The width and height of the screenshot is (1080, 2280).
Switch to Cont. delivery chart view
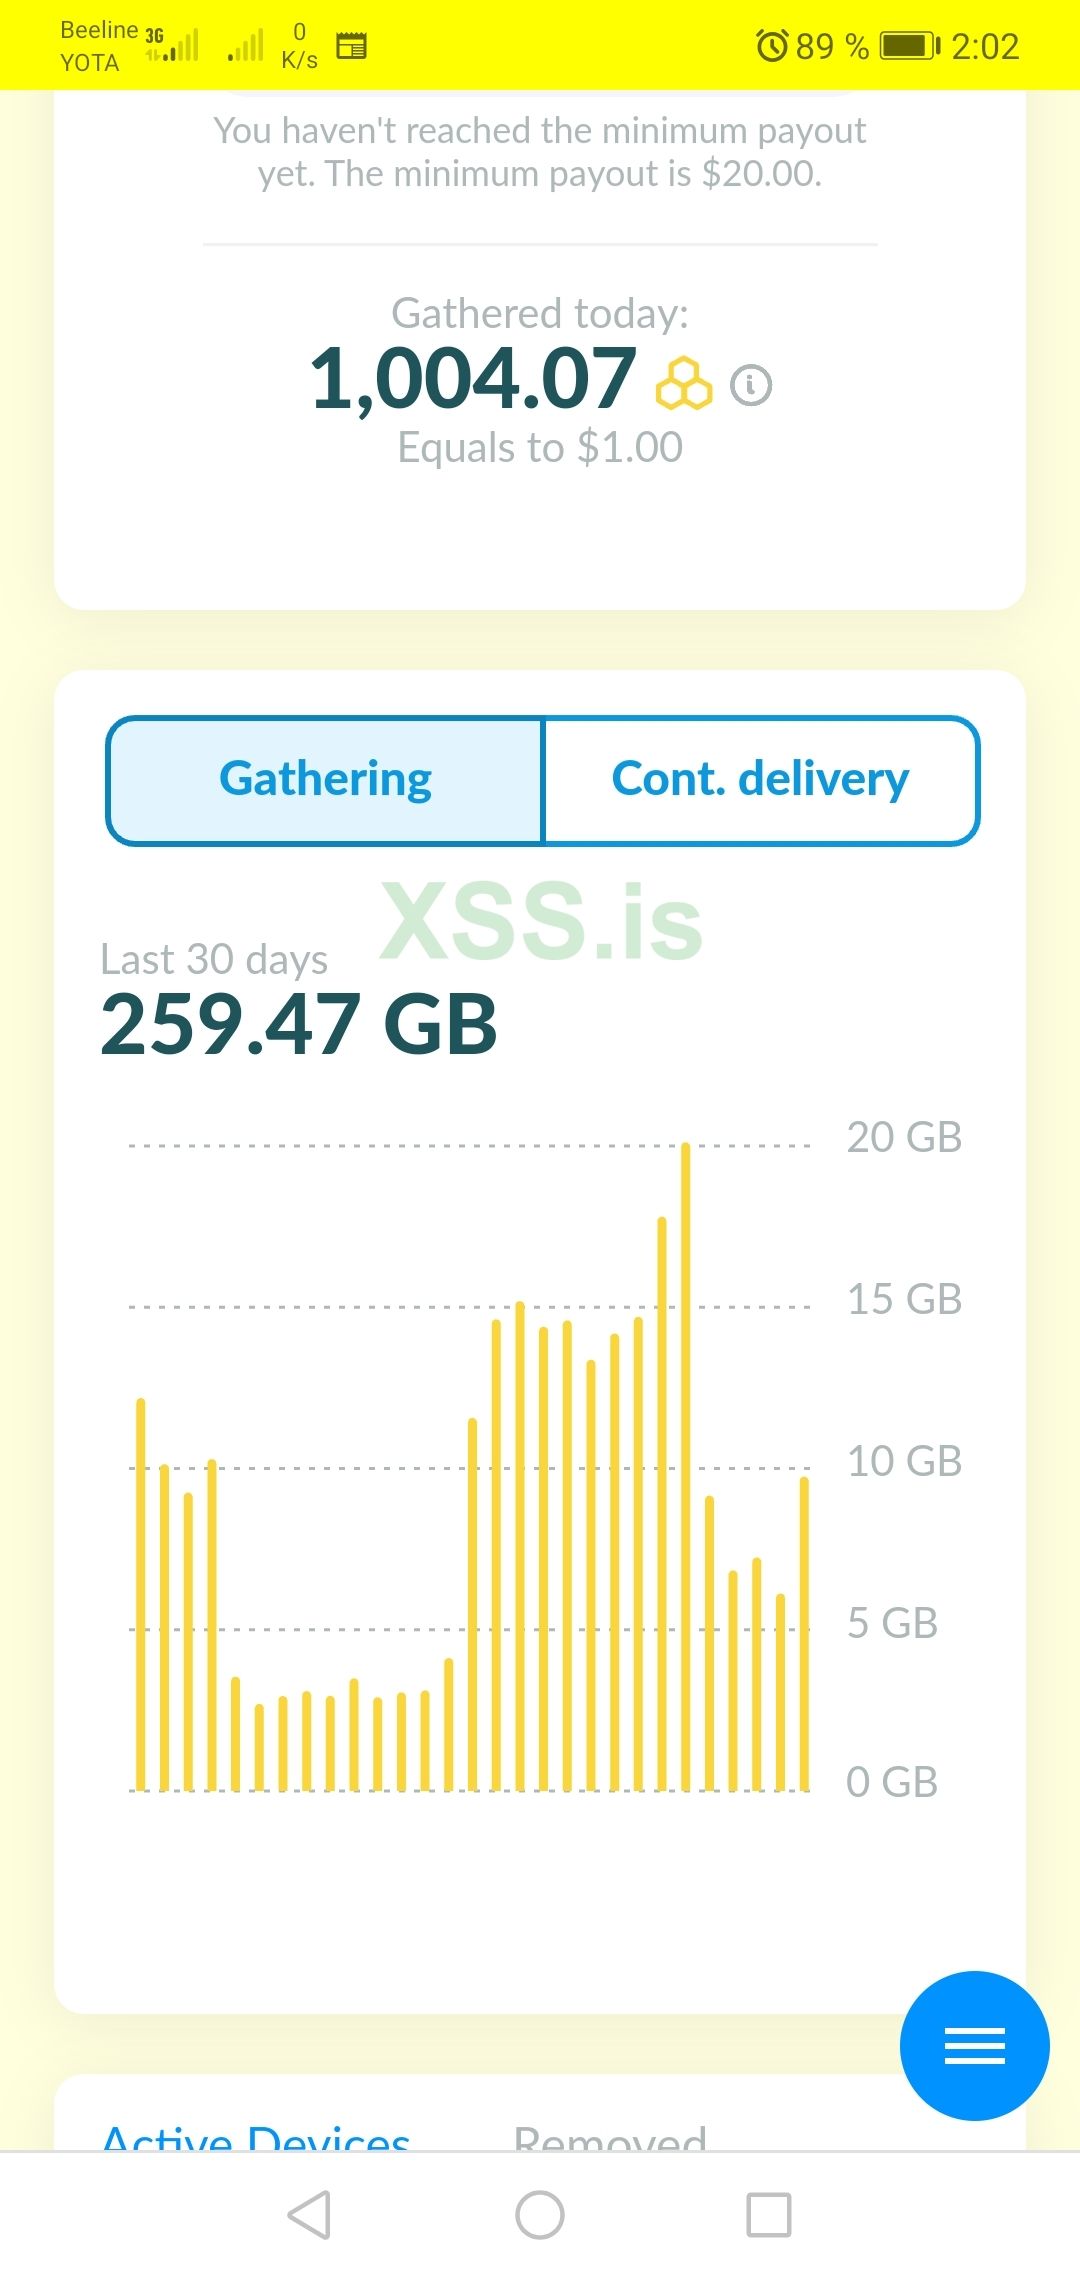(x=760, y=780)
